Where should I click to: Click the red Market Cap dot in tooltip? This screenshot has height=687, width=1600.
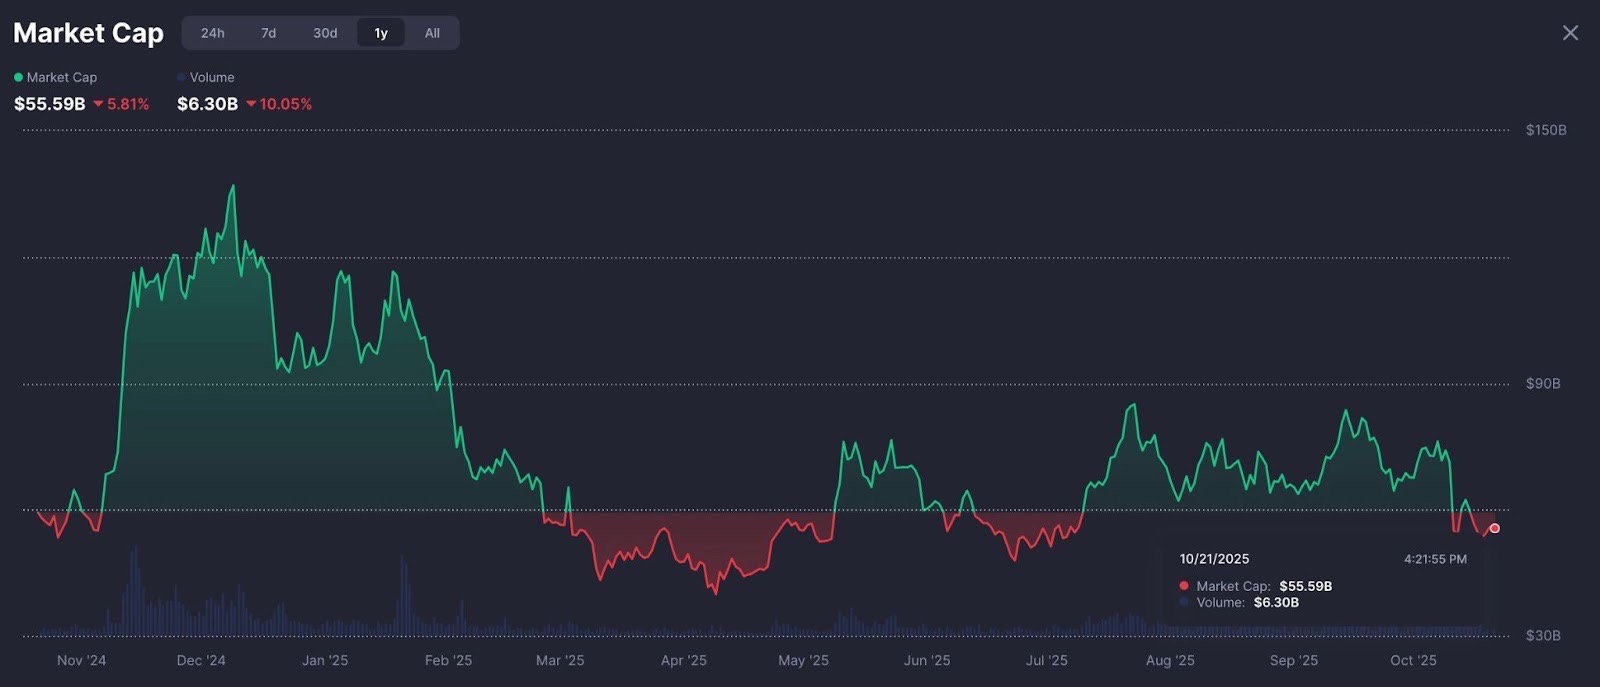[x=1184, y=586]
